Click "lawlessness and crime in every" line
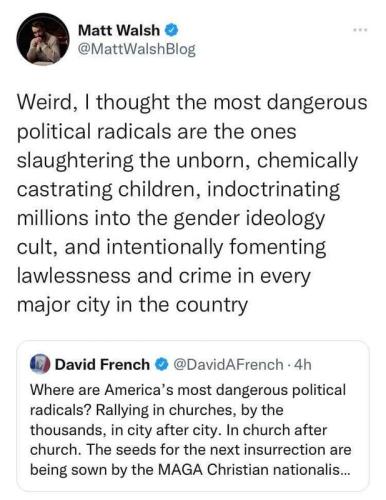Viewport: 386px width, 500px height. 164,276
